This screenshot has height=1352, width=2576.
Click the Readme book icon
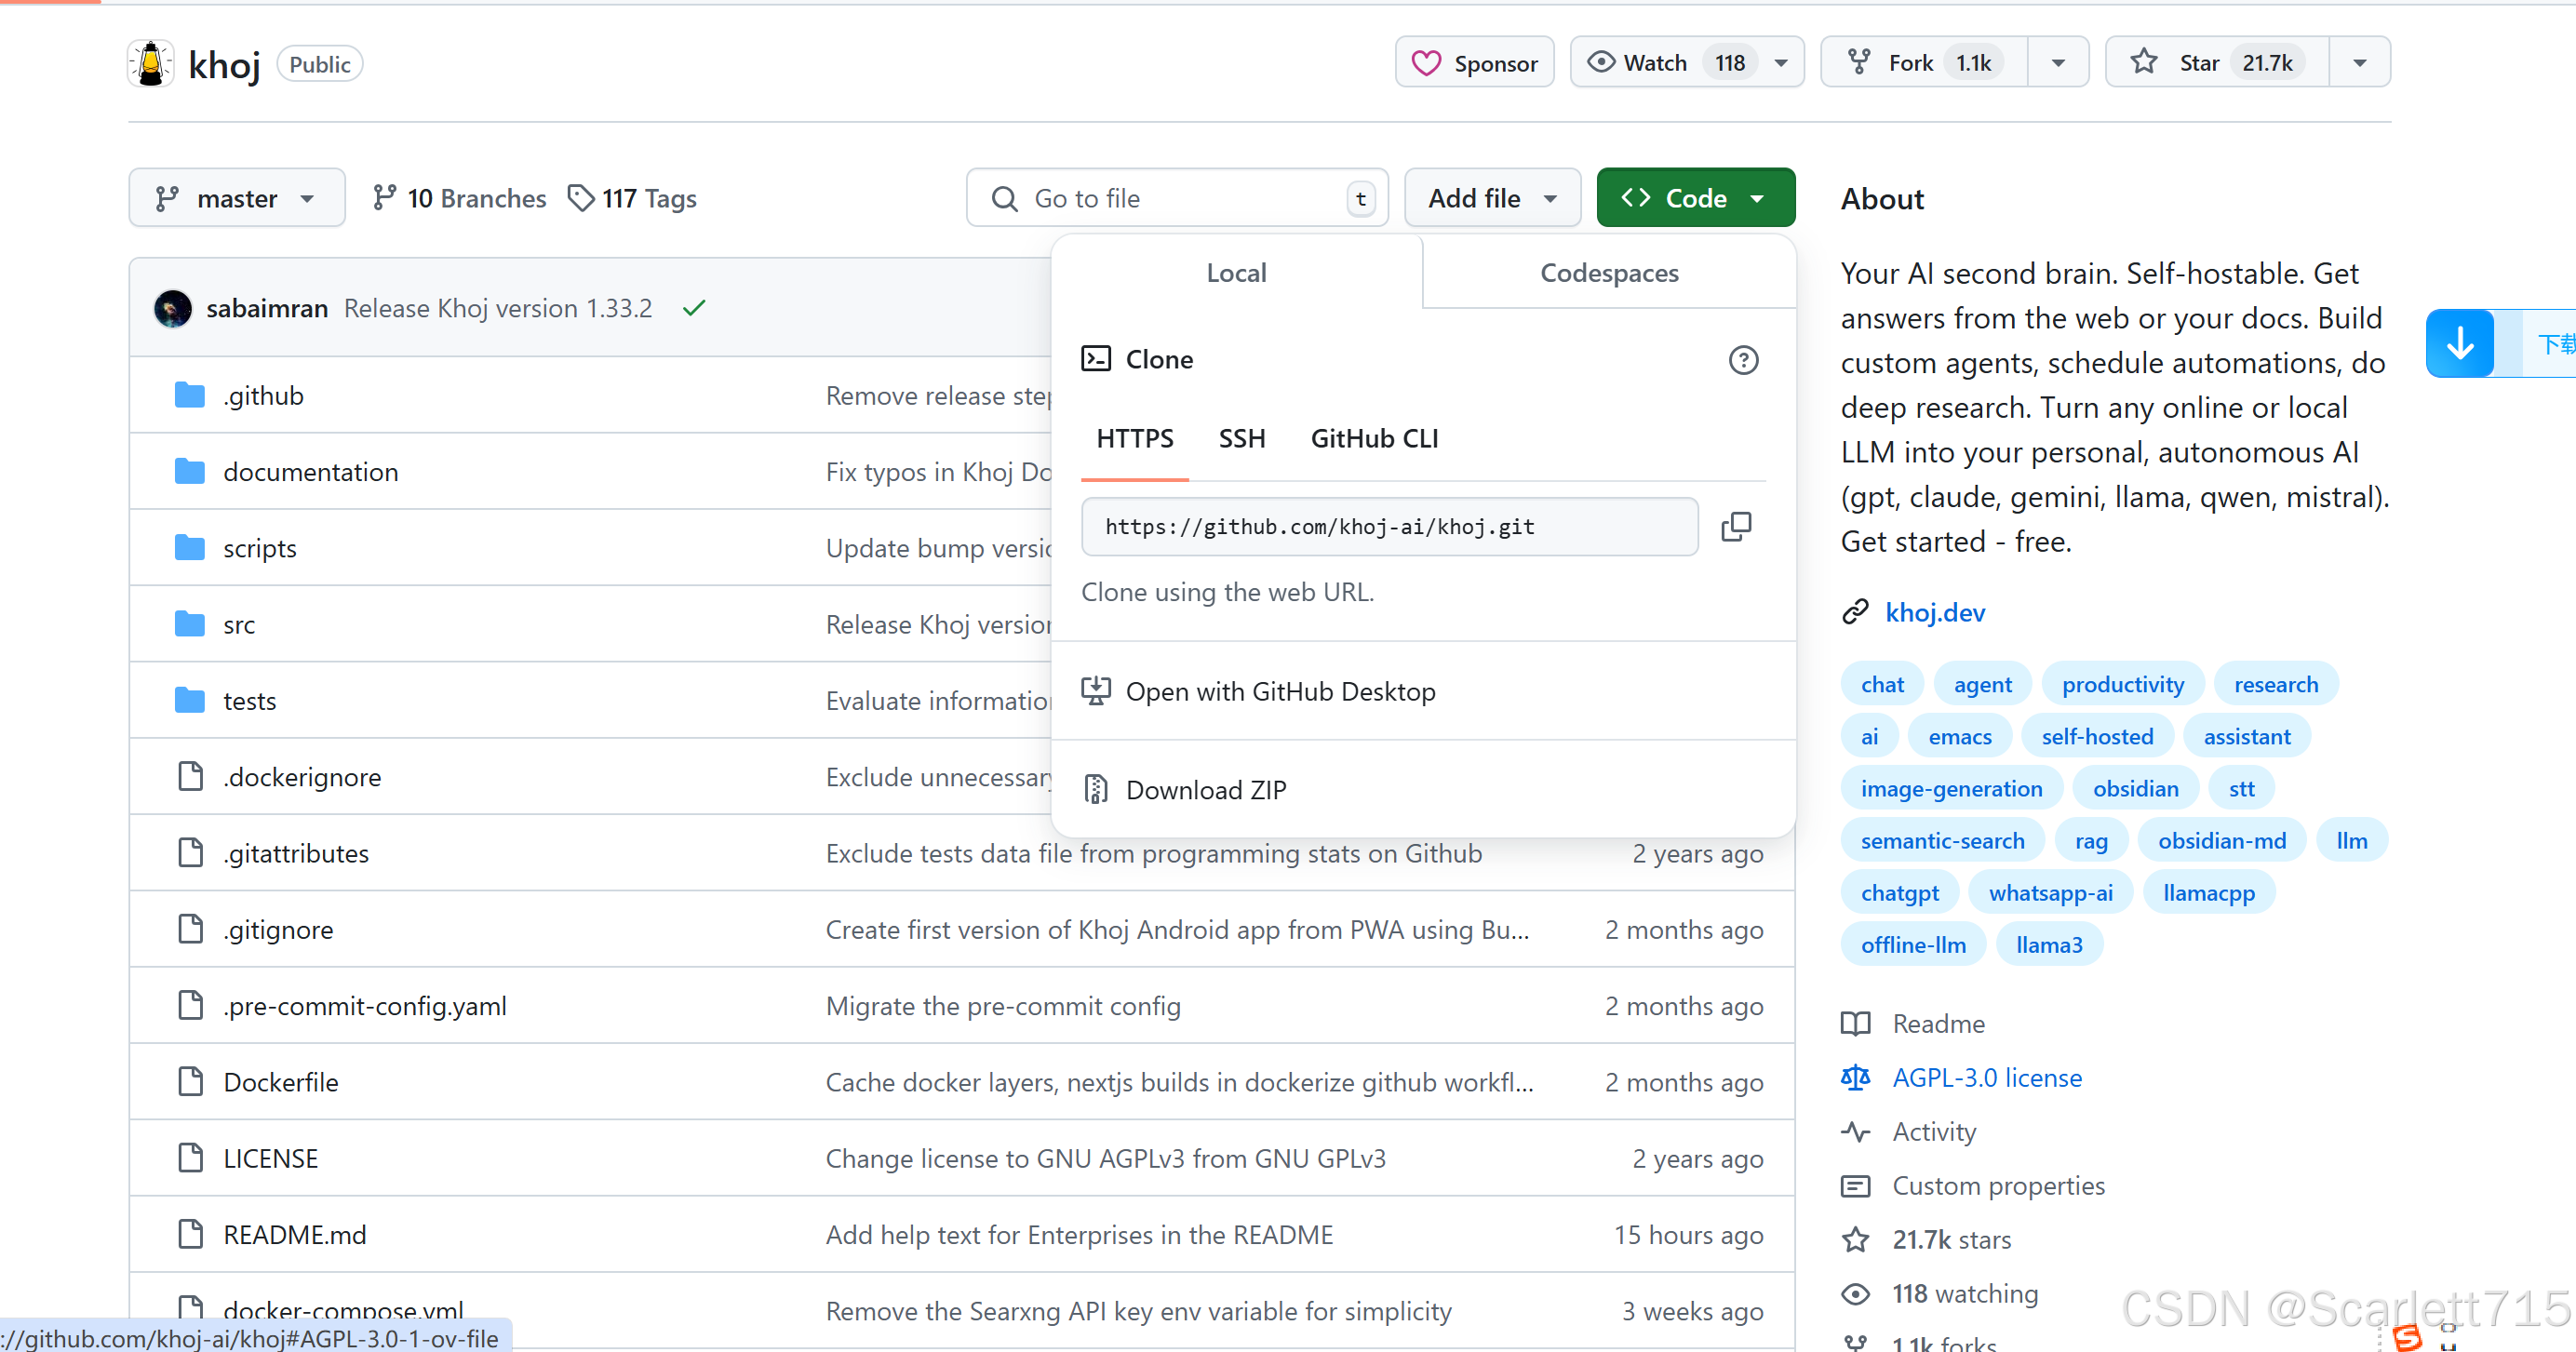tap(1856, 1023)
